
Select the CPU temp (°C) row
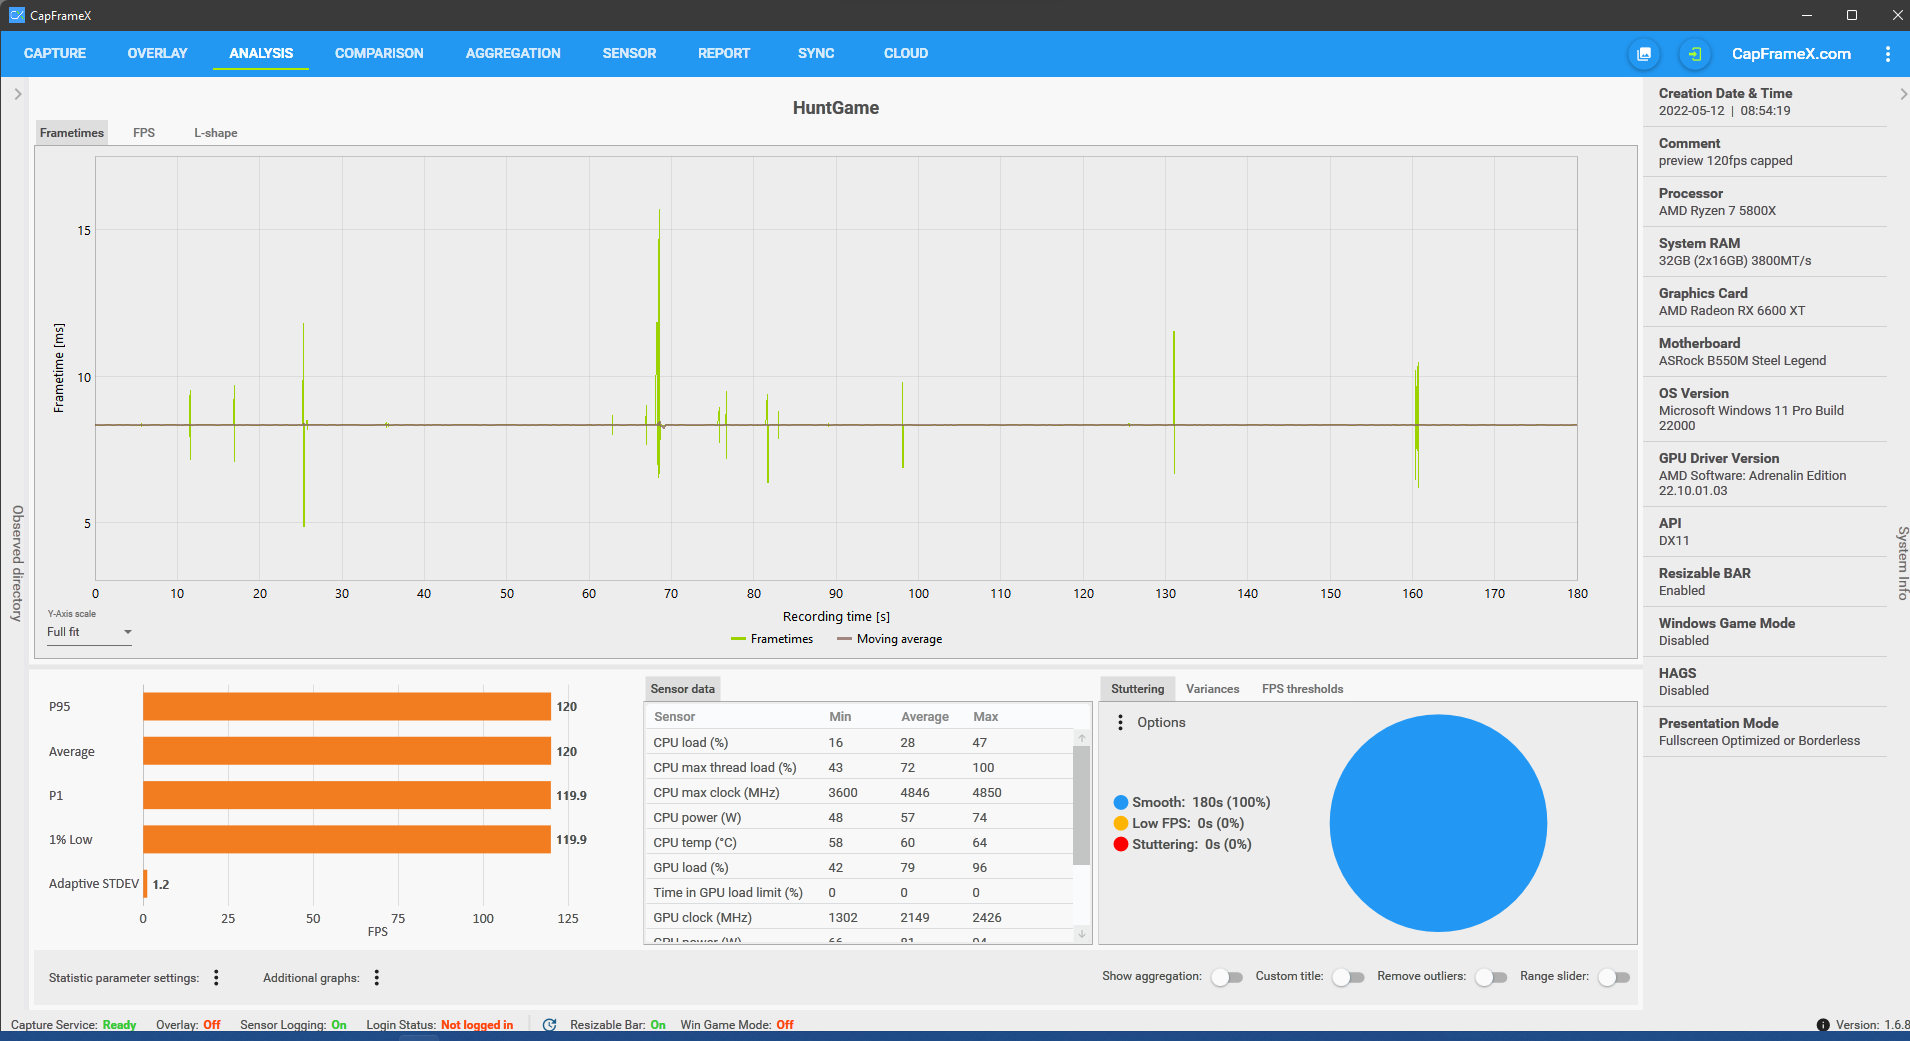[x=860, y=842]
